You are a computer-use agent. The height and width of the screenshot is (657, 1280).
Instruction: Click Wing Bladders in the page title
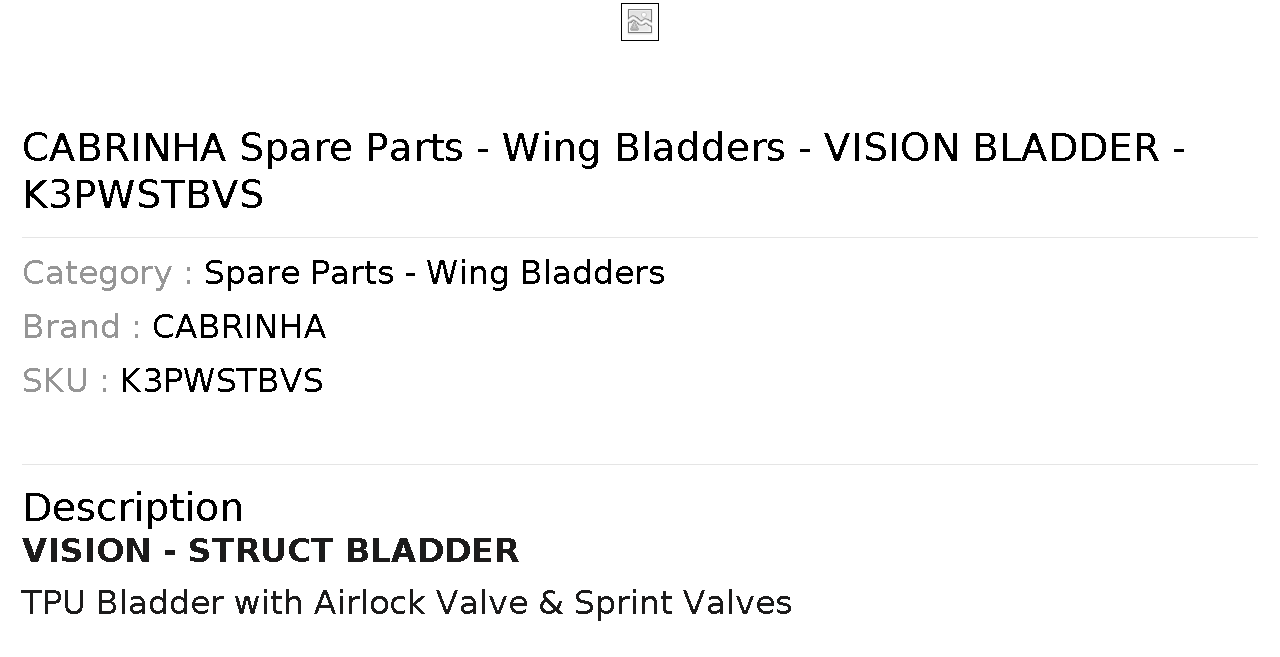click(x=644, y=148)
